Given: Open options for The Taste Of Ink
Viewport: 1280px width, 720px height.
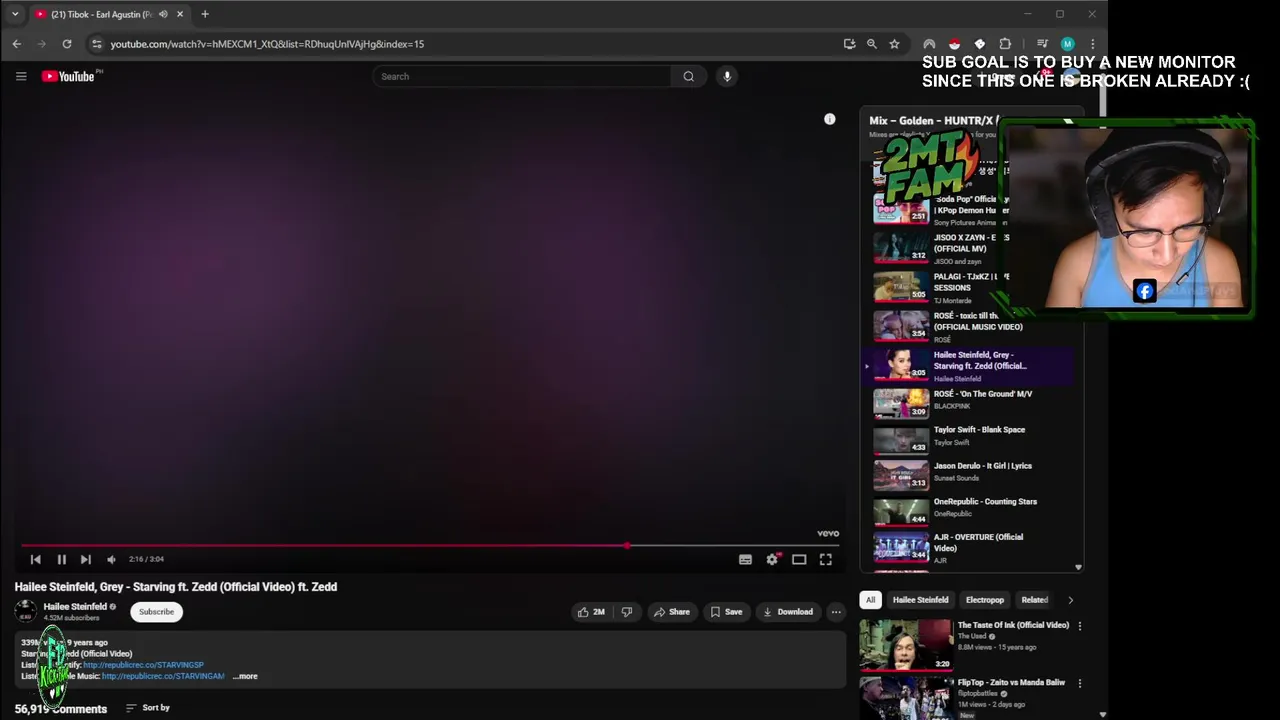Looking at the screenshot, I should click(x=1079, y=626).
